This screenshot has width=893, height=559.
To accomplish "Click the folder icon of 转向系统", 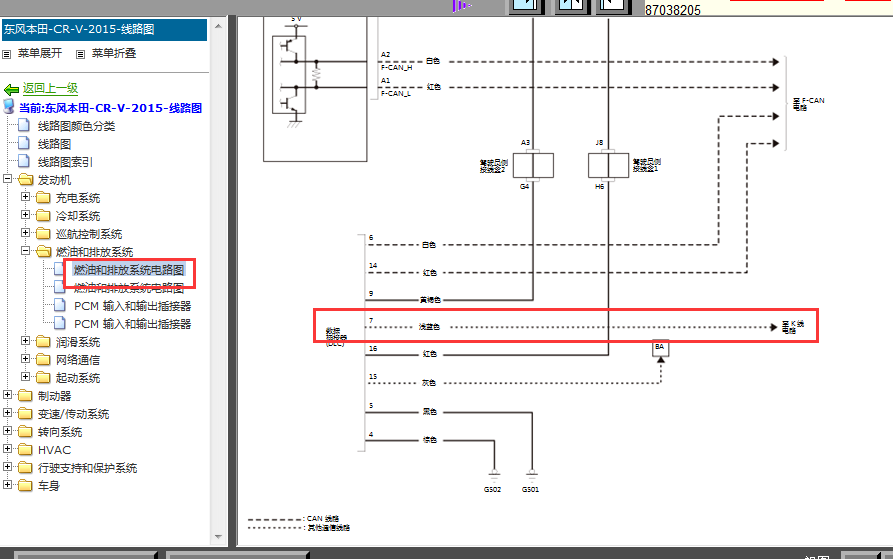I will [x=26, y=431].
